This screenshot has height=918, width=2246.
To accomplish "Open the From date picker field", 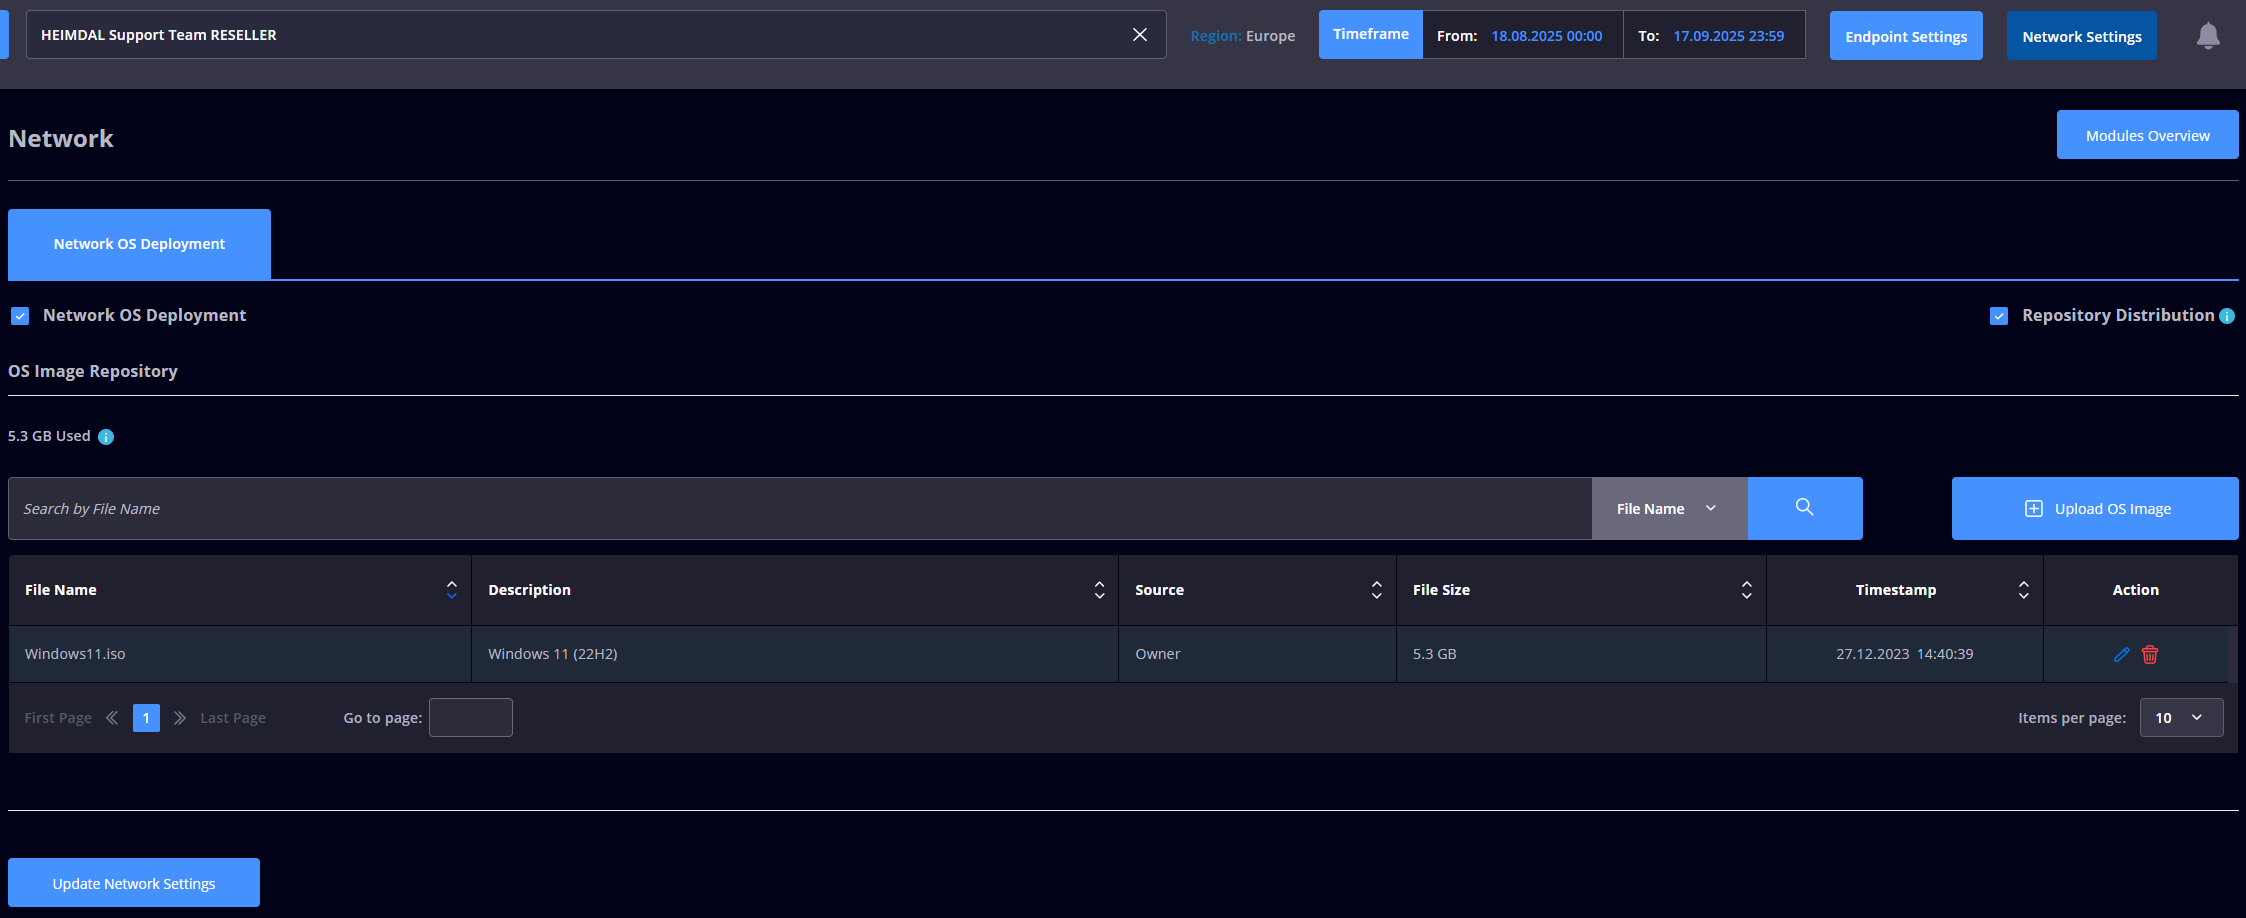I will 1546,36.
